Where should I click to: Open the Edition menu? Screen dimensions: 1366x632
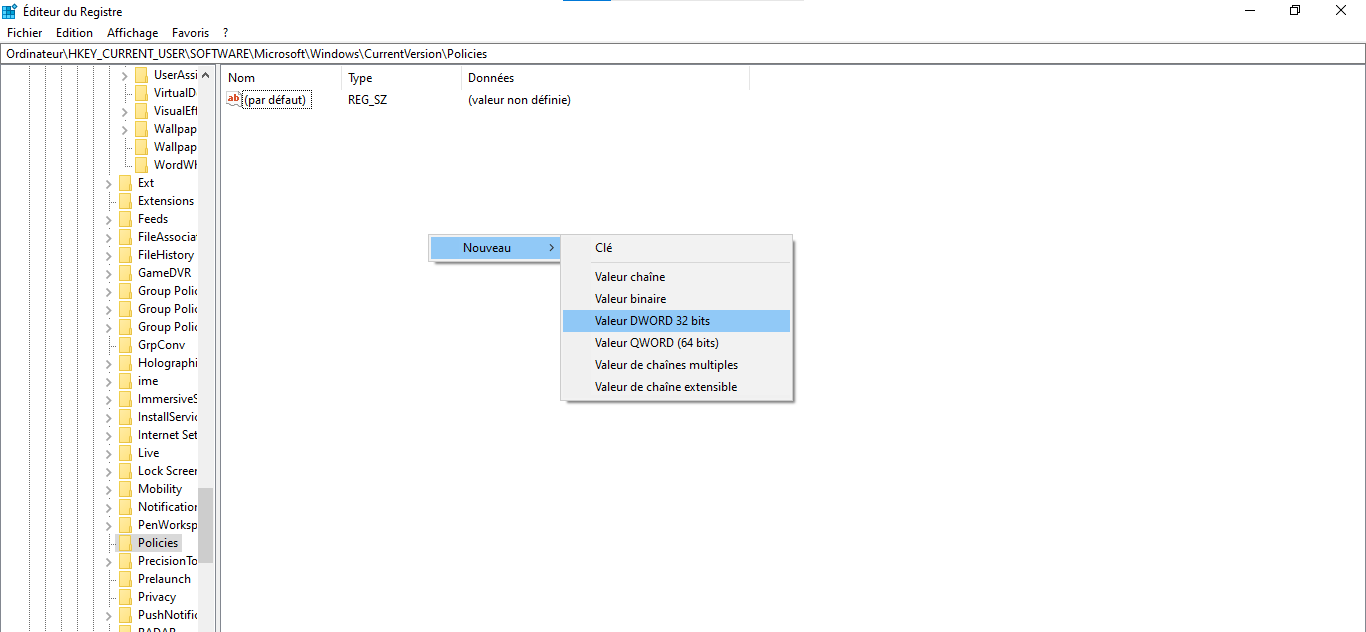point(74,32)
